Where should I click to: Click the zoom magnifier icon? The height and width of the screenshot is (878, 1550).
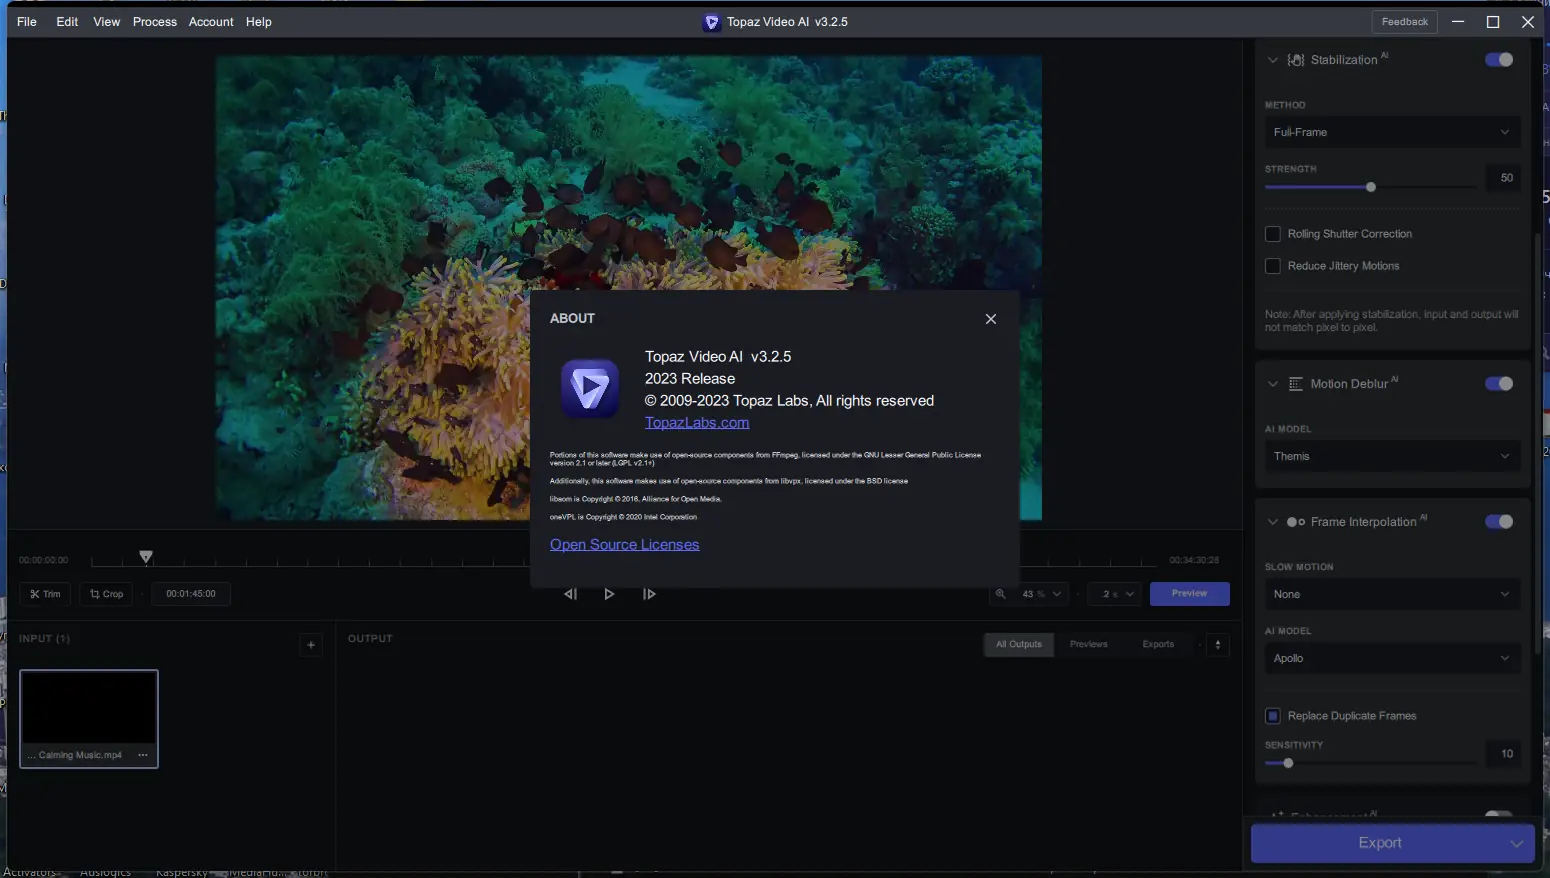(x=1000, y=594)
